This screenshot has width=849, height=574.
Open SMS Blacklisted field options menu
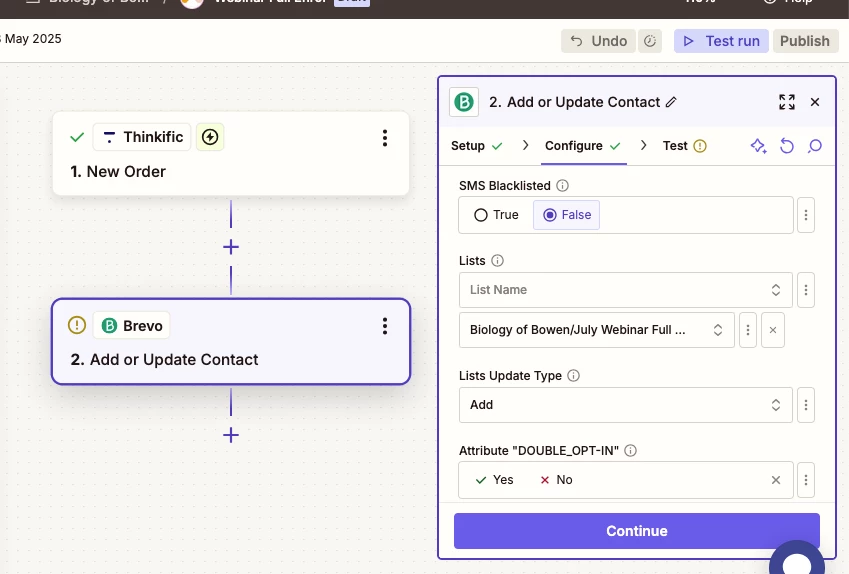pyautogui.click(x=806, y=215)
